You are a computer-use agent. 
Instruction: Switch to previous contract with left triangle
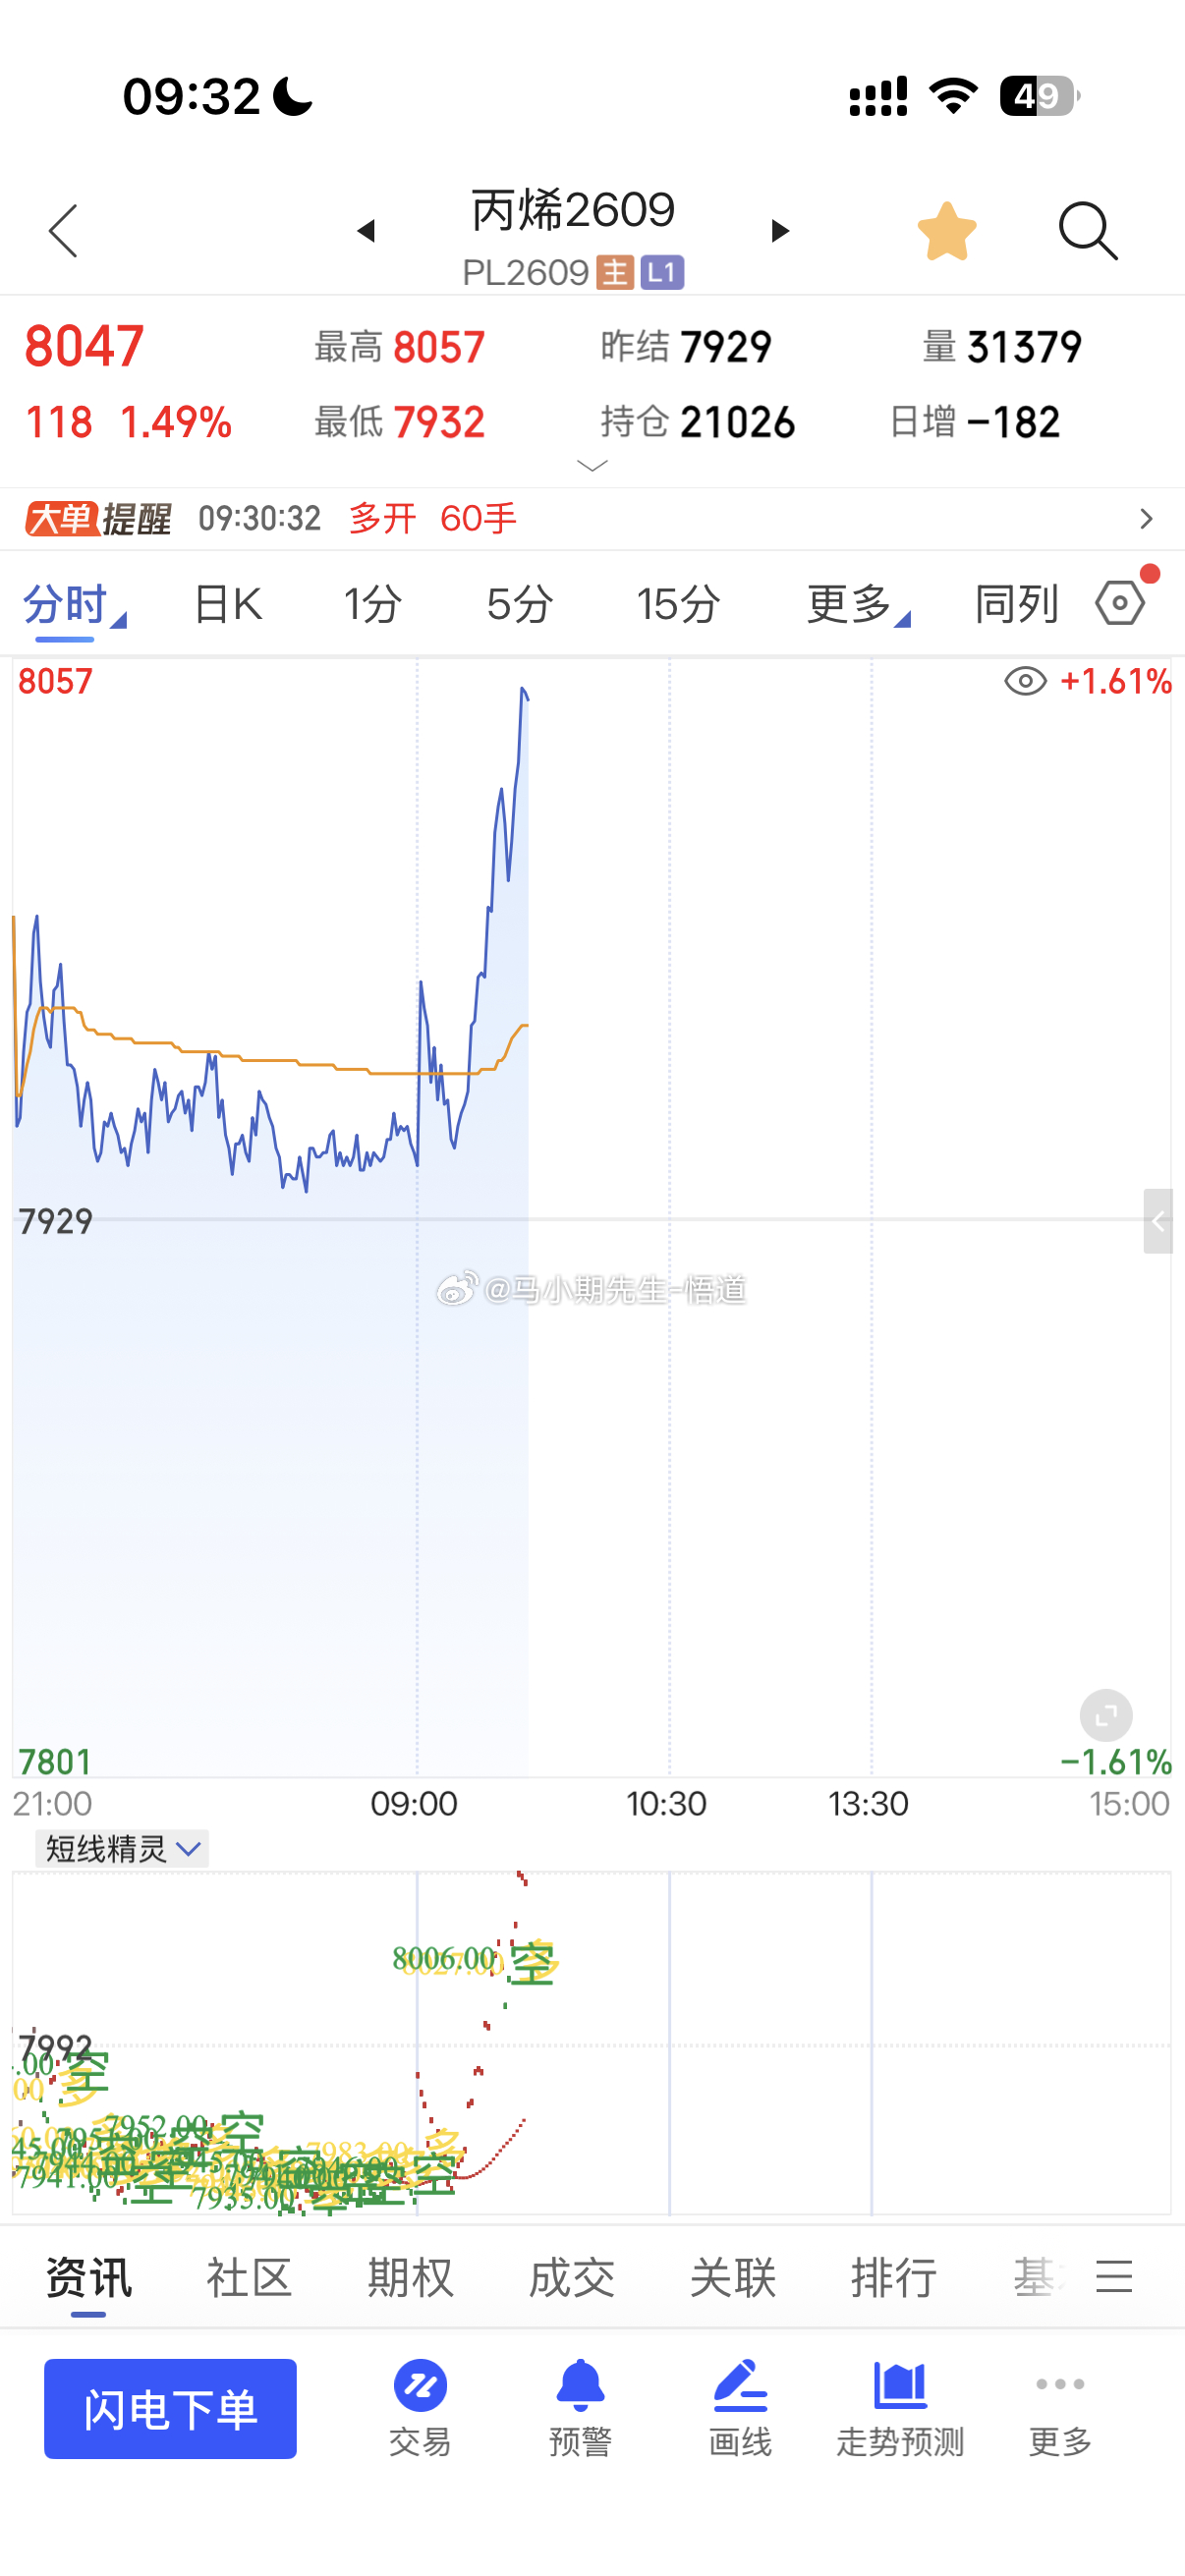[366, 231]
